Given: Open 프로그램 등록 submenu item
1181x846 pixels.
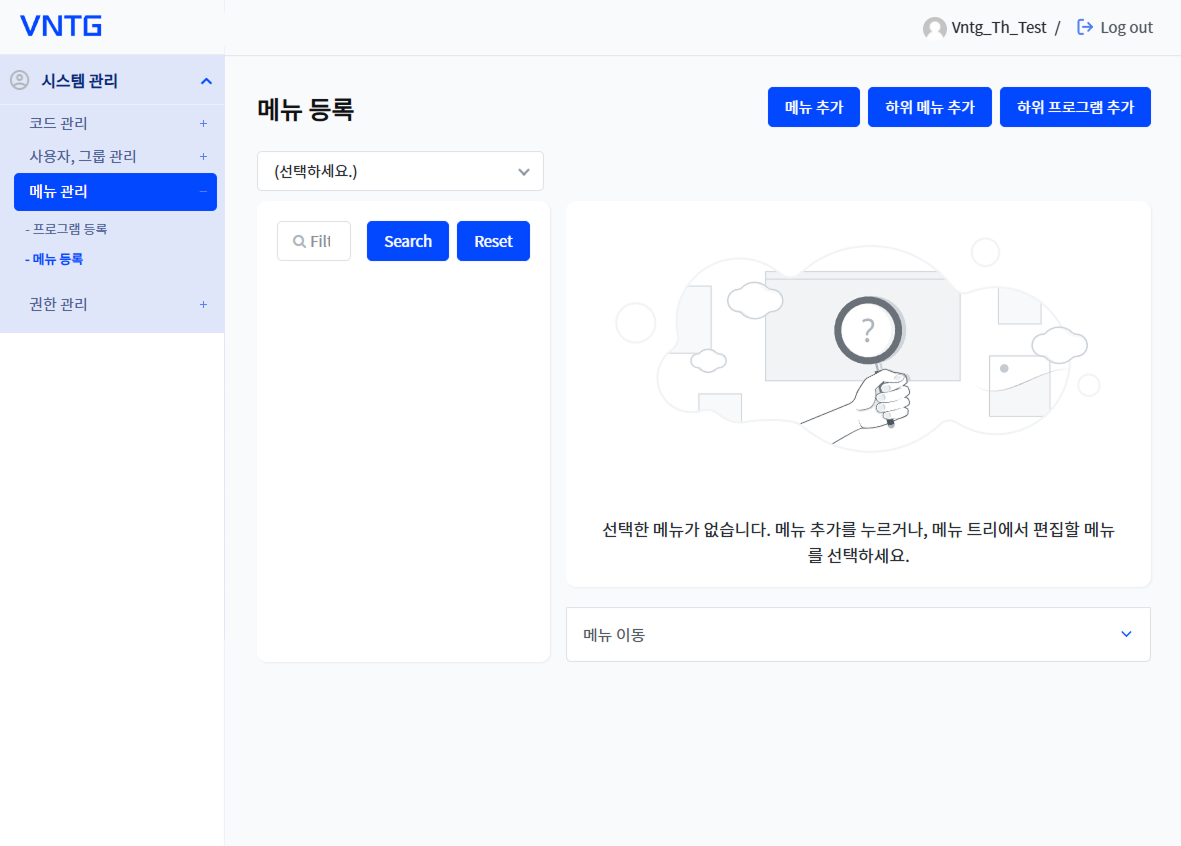Looking at the screenshot, I should point(69,229).
